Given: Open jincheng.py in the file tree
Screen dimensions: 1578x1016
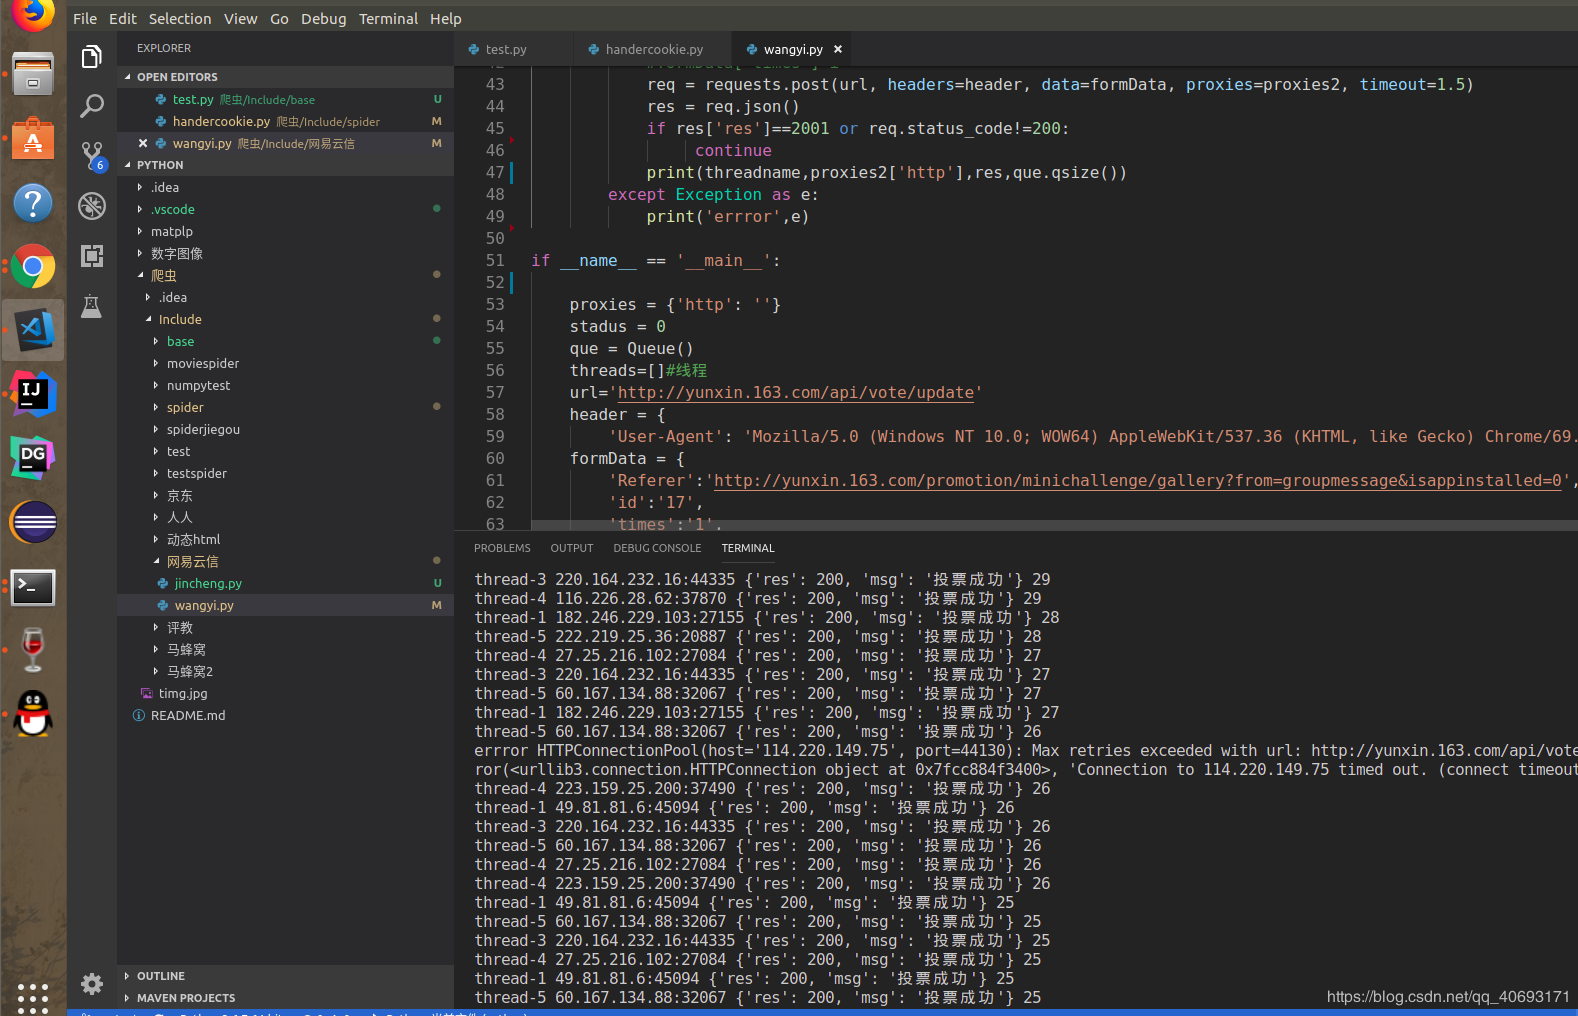Looking at the screenshot, I should [208, 583].
